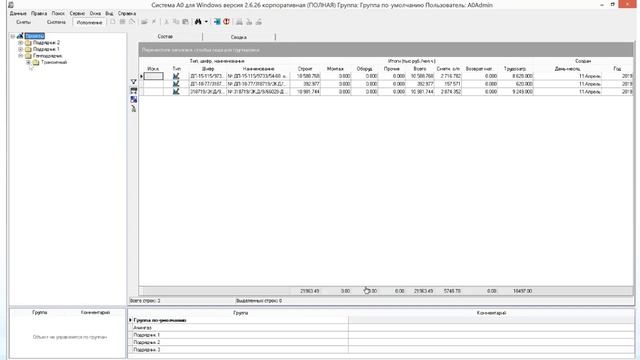Image resolution: width=640 pixels, height=360 pixels.
Task: Click the grey hint banner above the table
Action: point(386,50)
